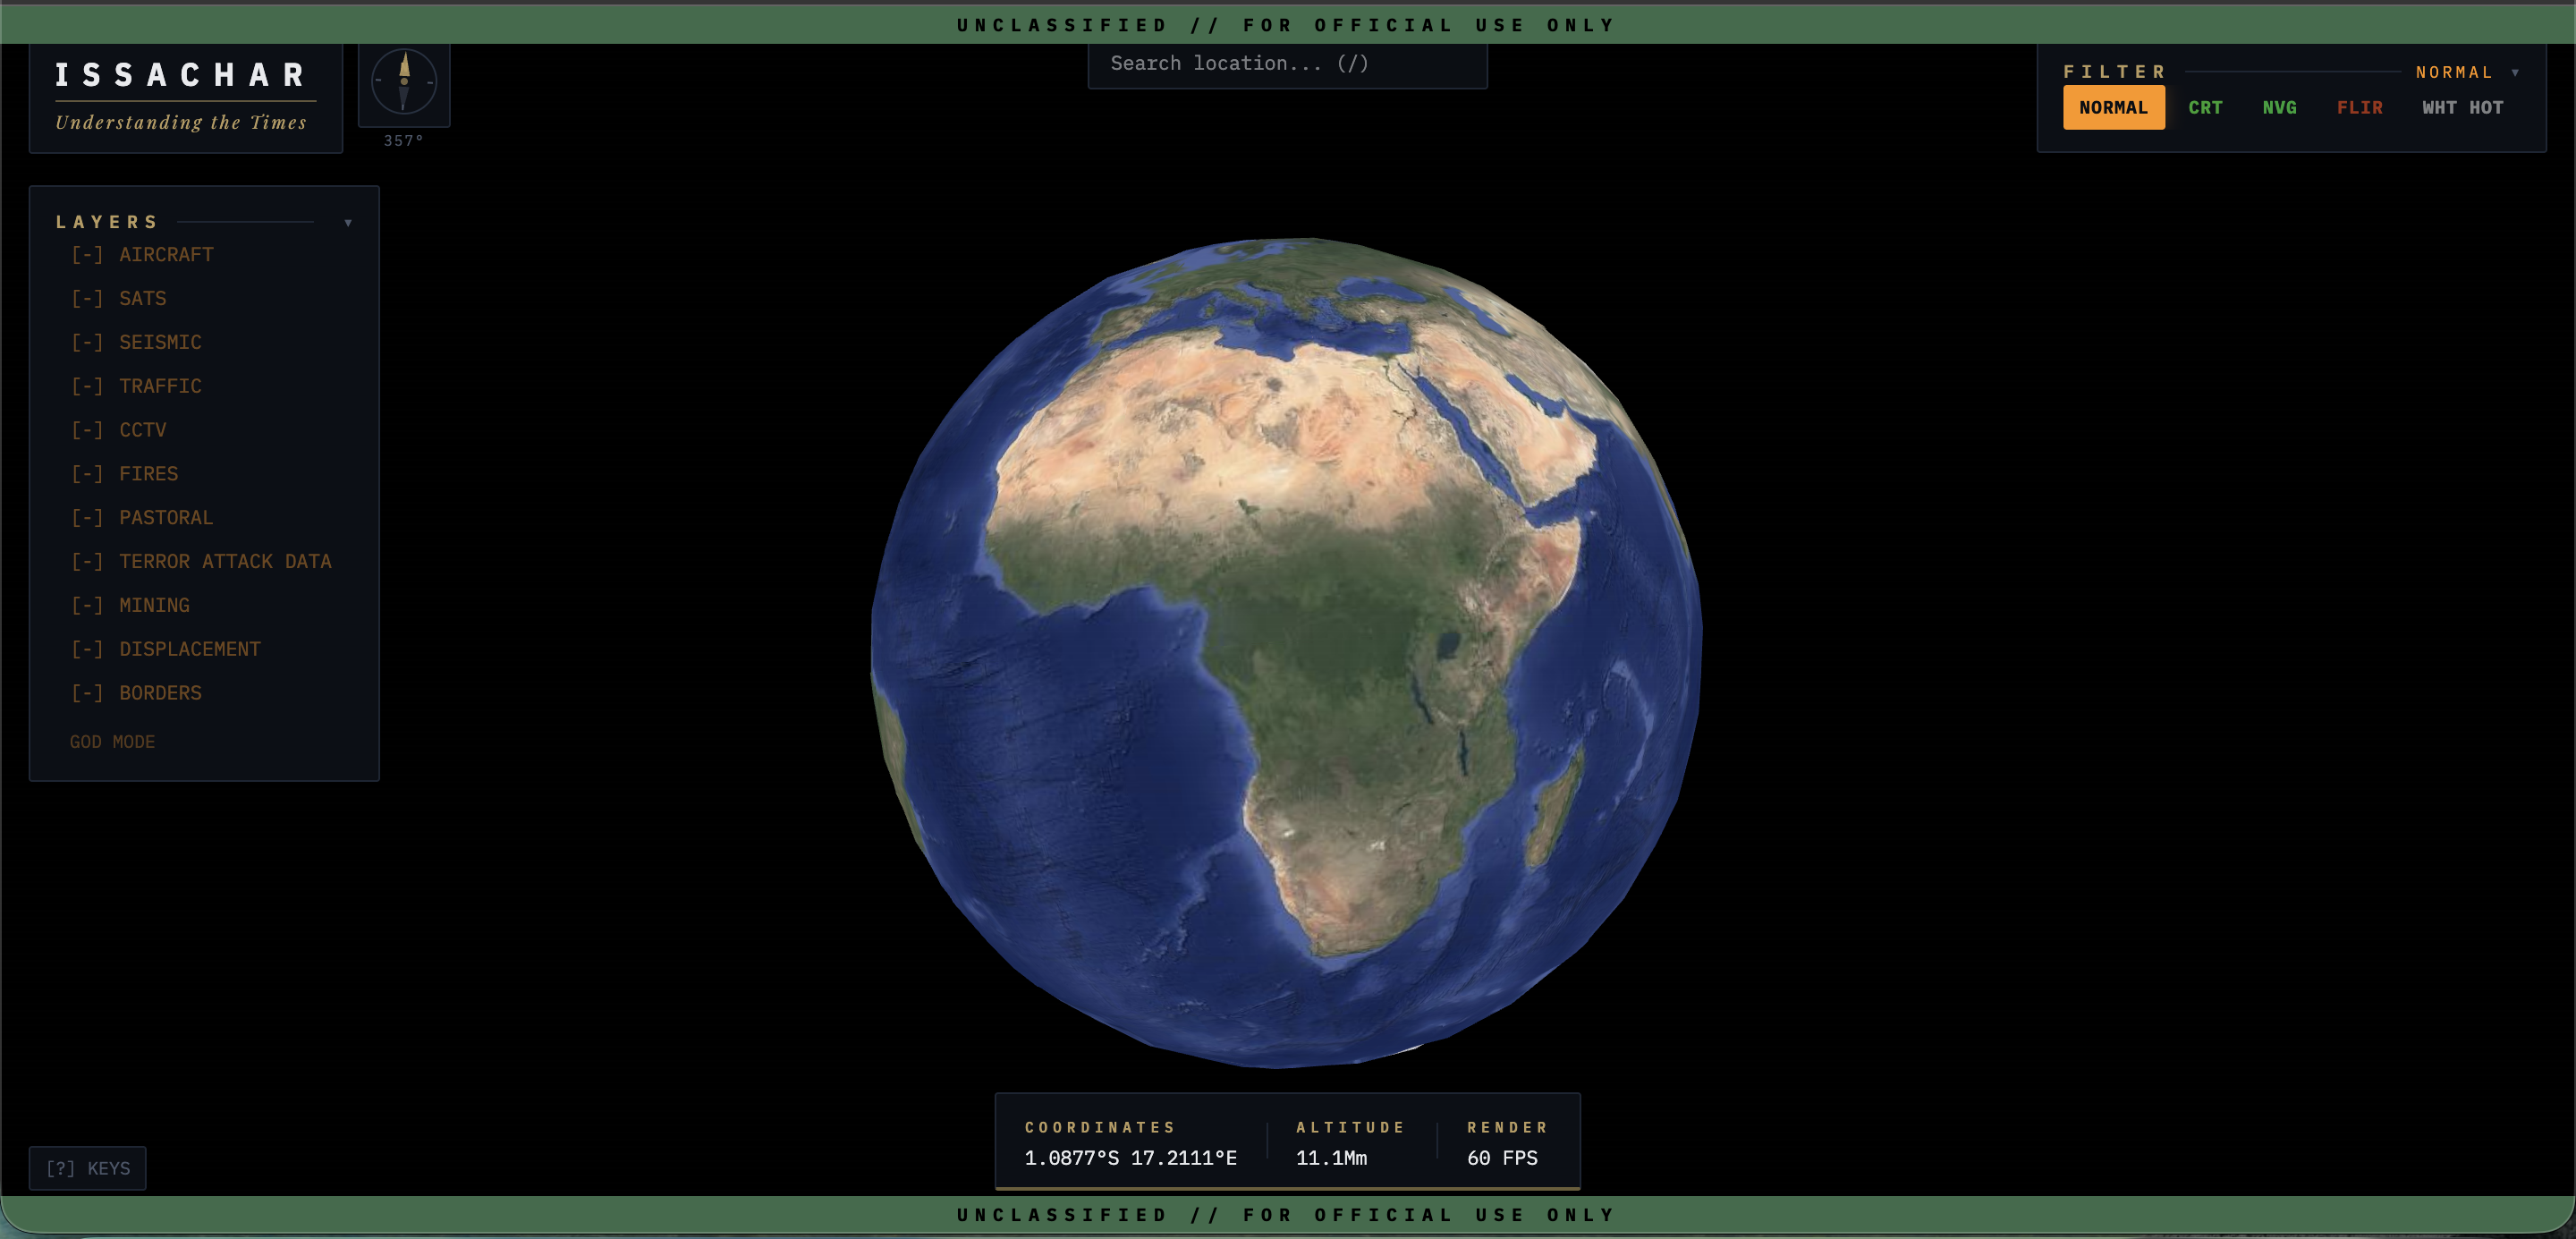Activate GOD MODE

(112, 743)
